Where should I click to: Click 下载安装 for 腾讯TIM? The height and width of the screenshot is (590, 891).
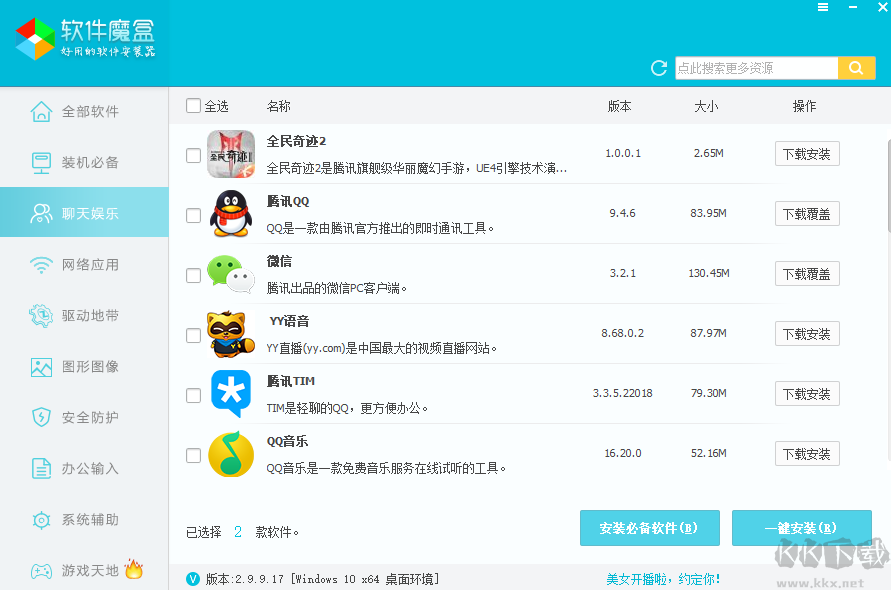(807, 394)
